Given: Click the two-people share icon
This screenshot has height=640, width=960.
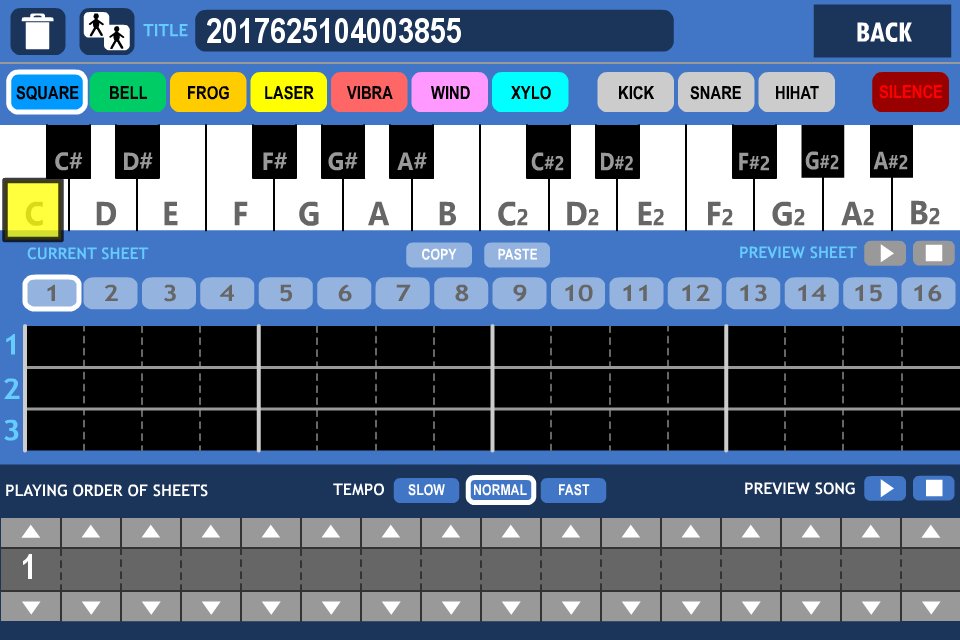Looking at the screenshot, I should pyautogui.click(x=107, y=31).
